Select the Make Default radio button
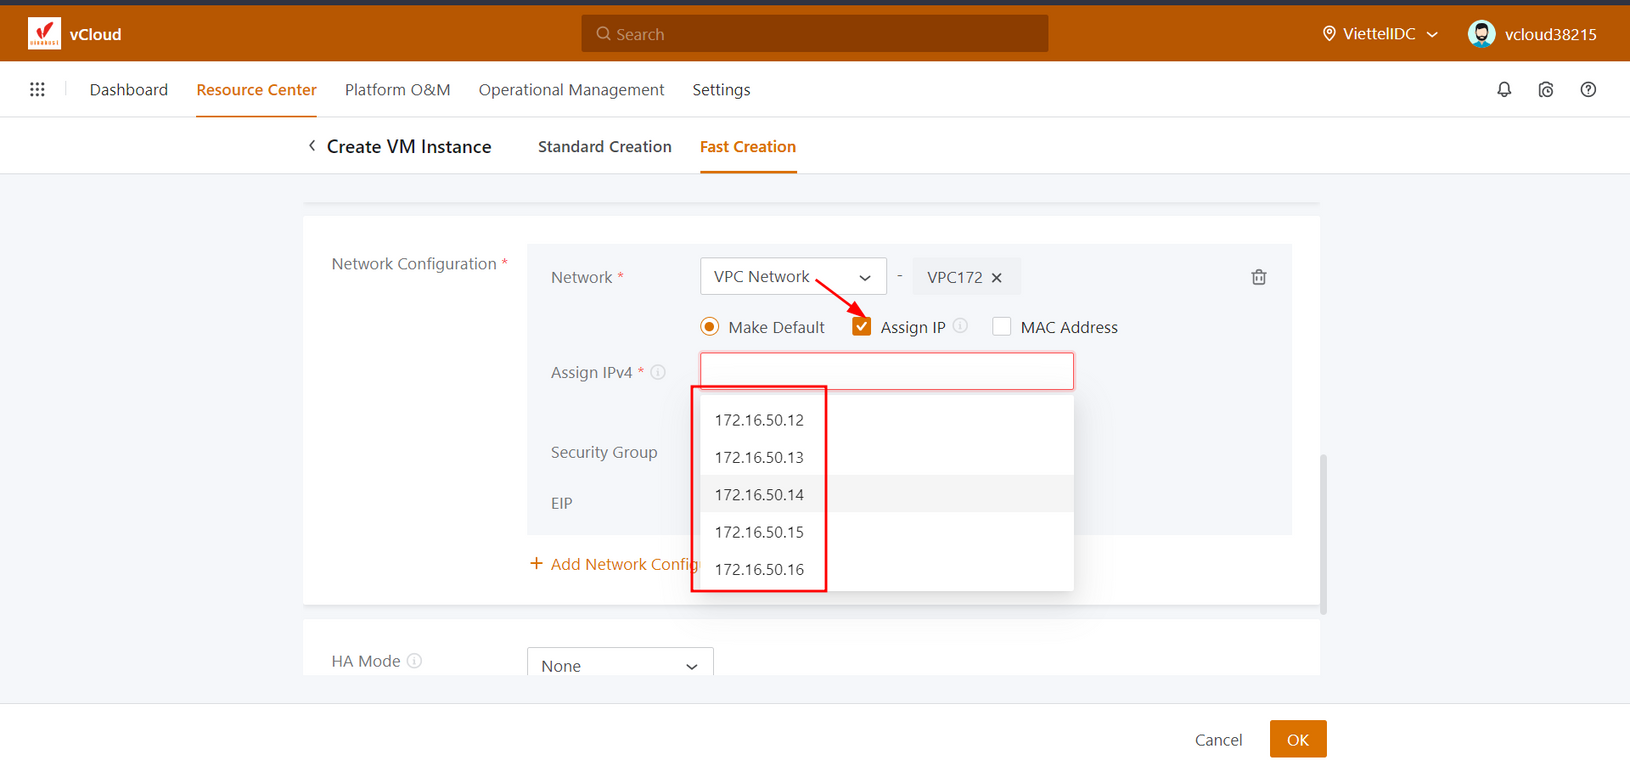Image resolution: width=1630 pixels, height=773 pixels. [x=710, y=327]
